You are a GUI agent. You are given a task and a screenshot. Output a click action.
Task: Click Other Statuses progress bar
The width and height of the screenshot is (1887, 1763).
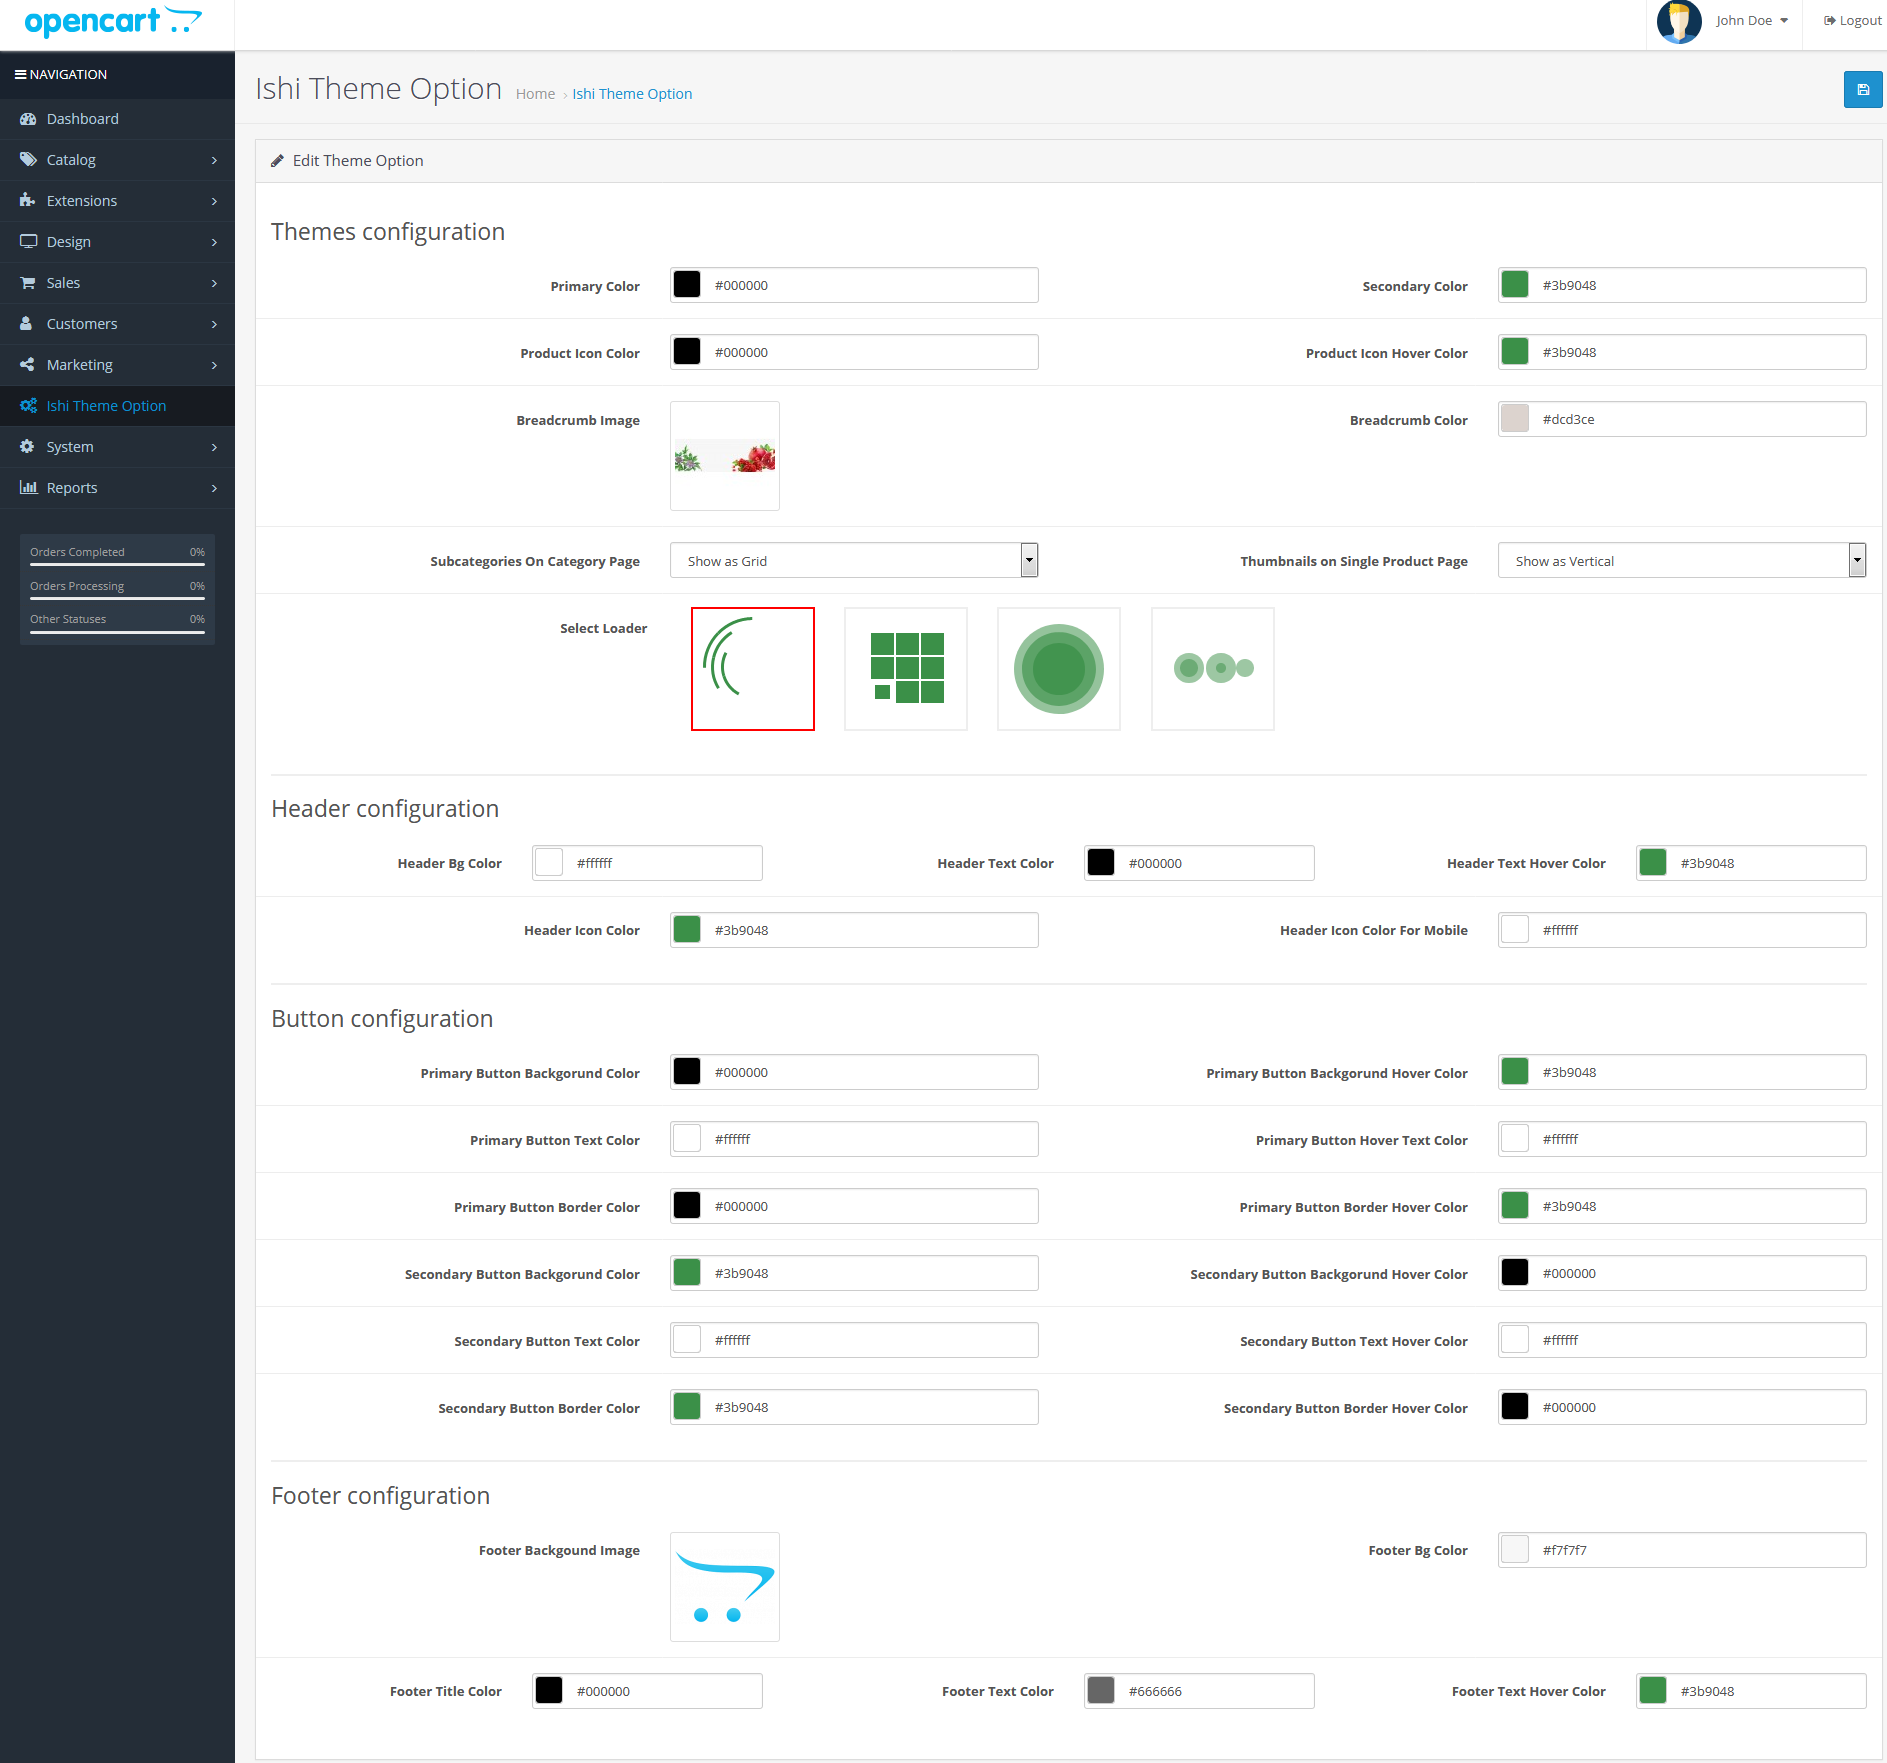click(117, 632)
